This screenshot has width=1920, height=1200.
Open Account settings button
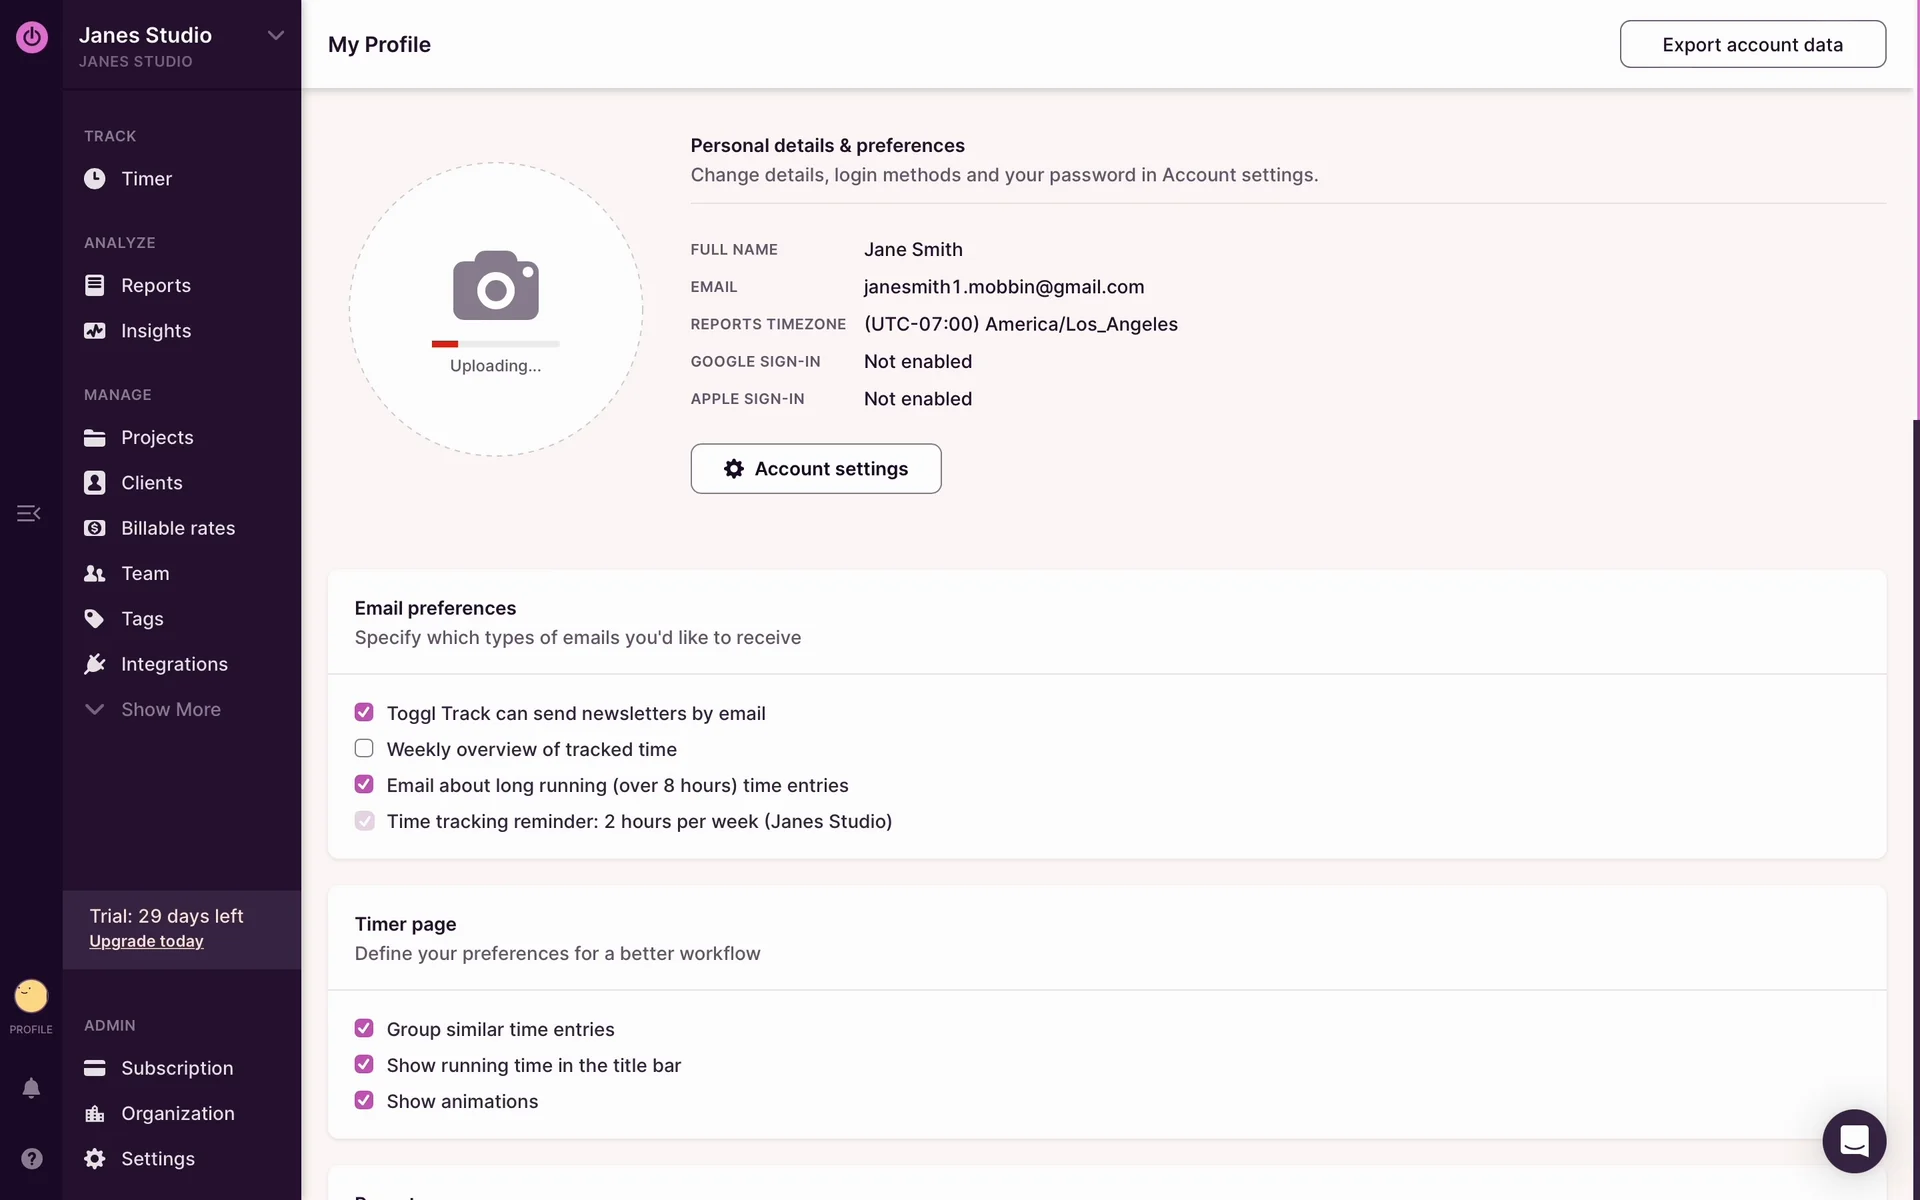click(x=815, y=468)
